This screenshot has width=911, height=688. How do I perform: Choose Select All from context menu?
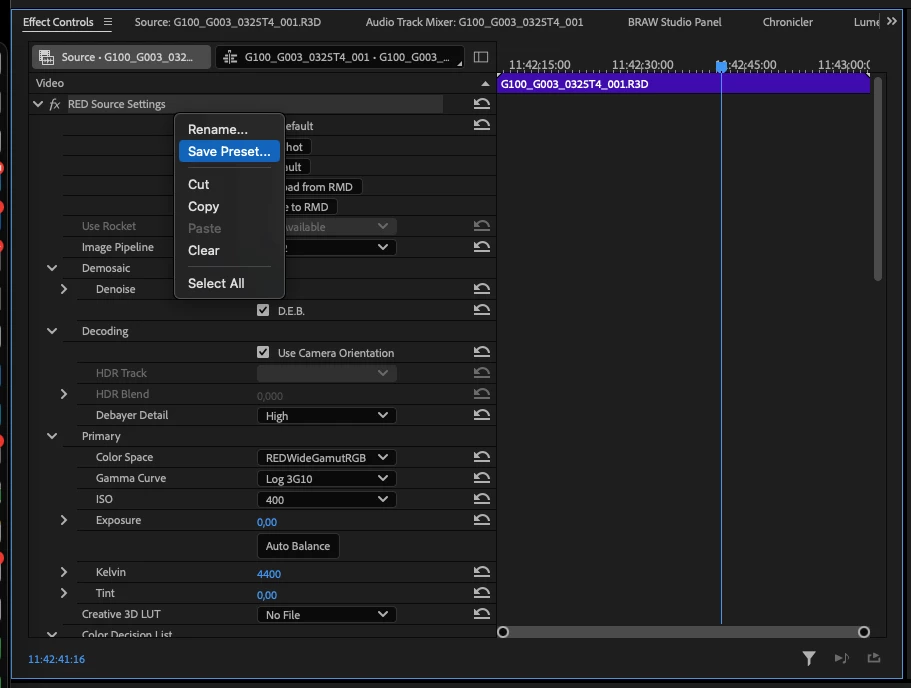click(229, 283)
